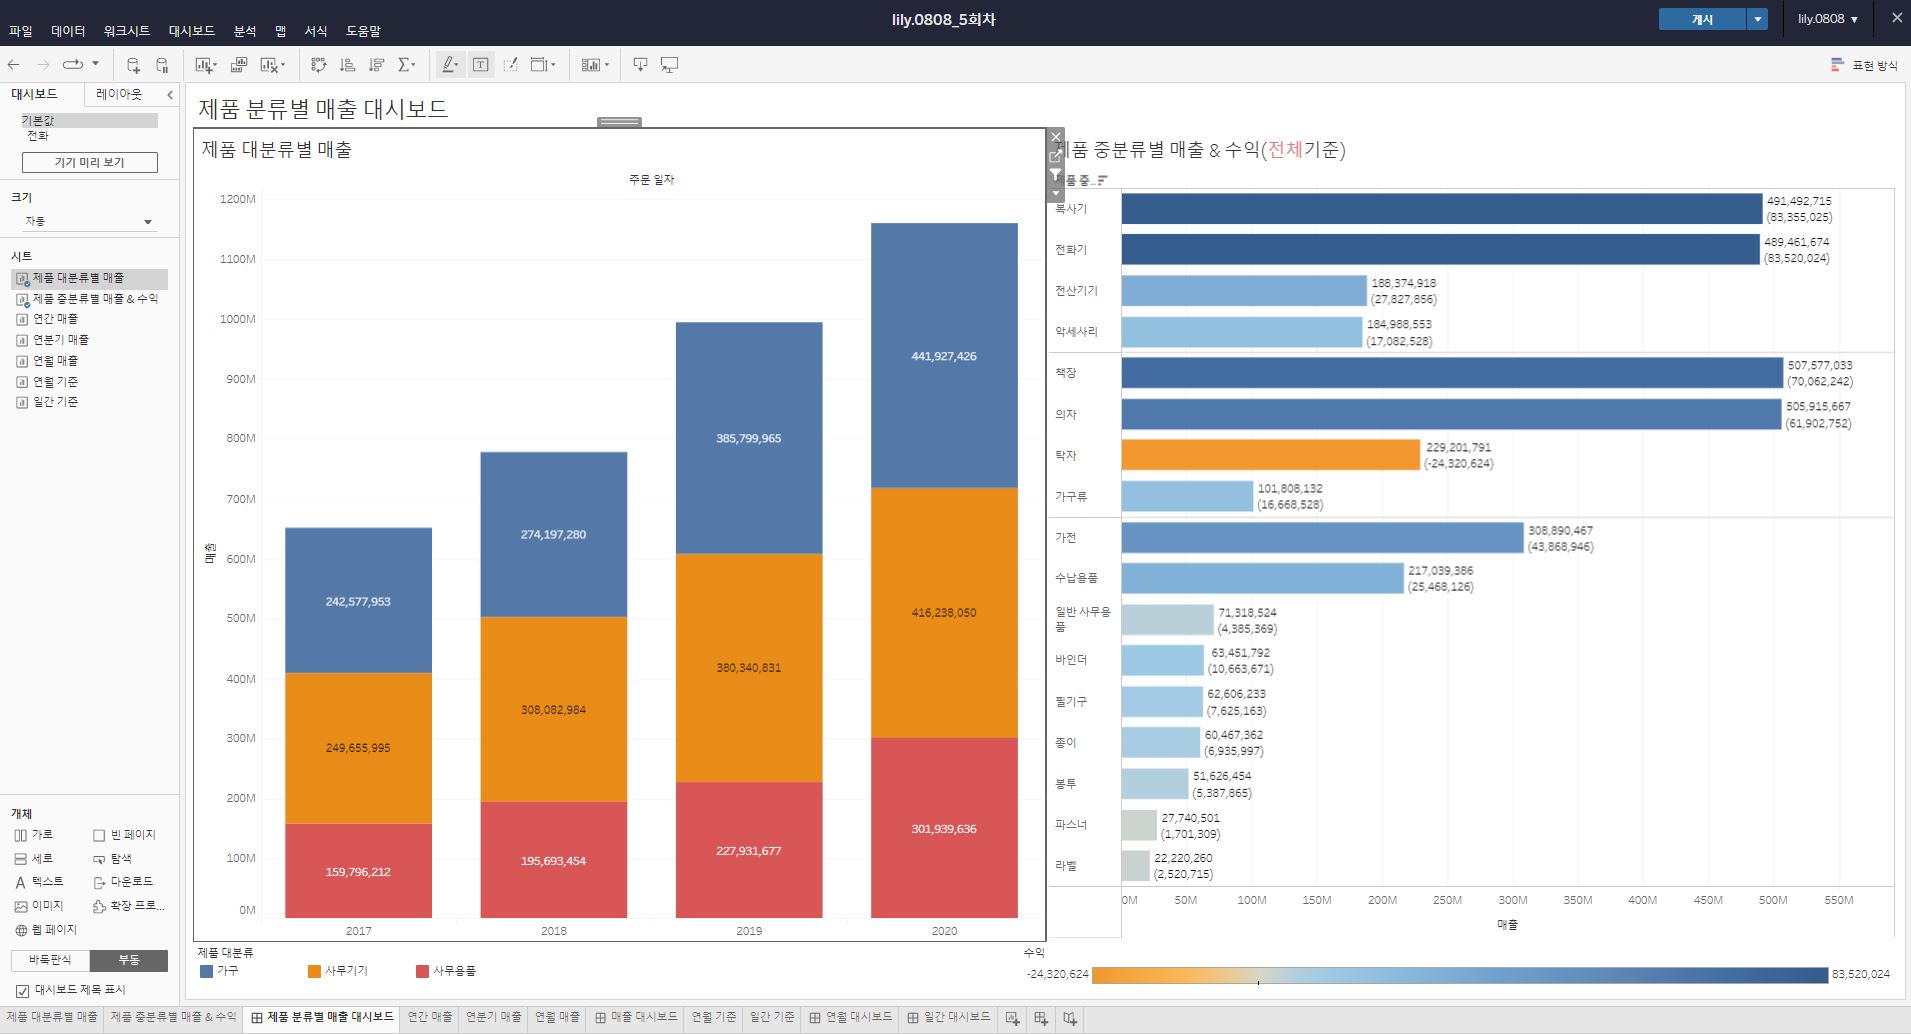Select the 확장 프로그램 extension object

coord(128,906)
